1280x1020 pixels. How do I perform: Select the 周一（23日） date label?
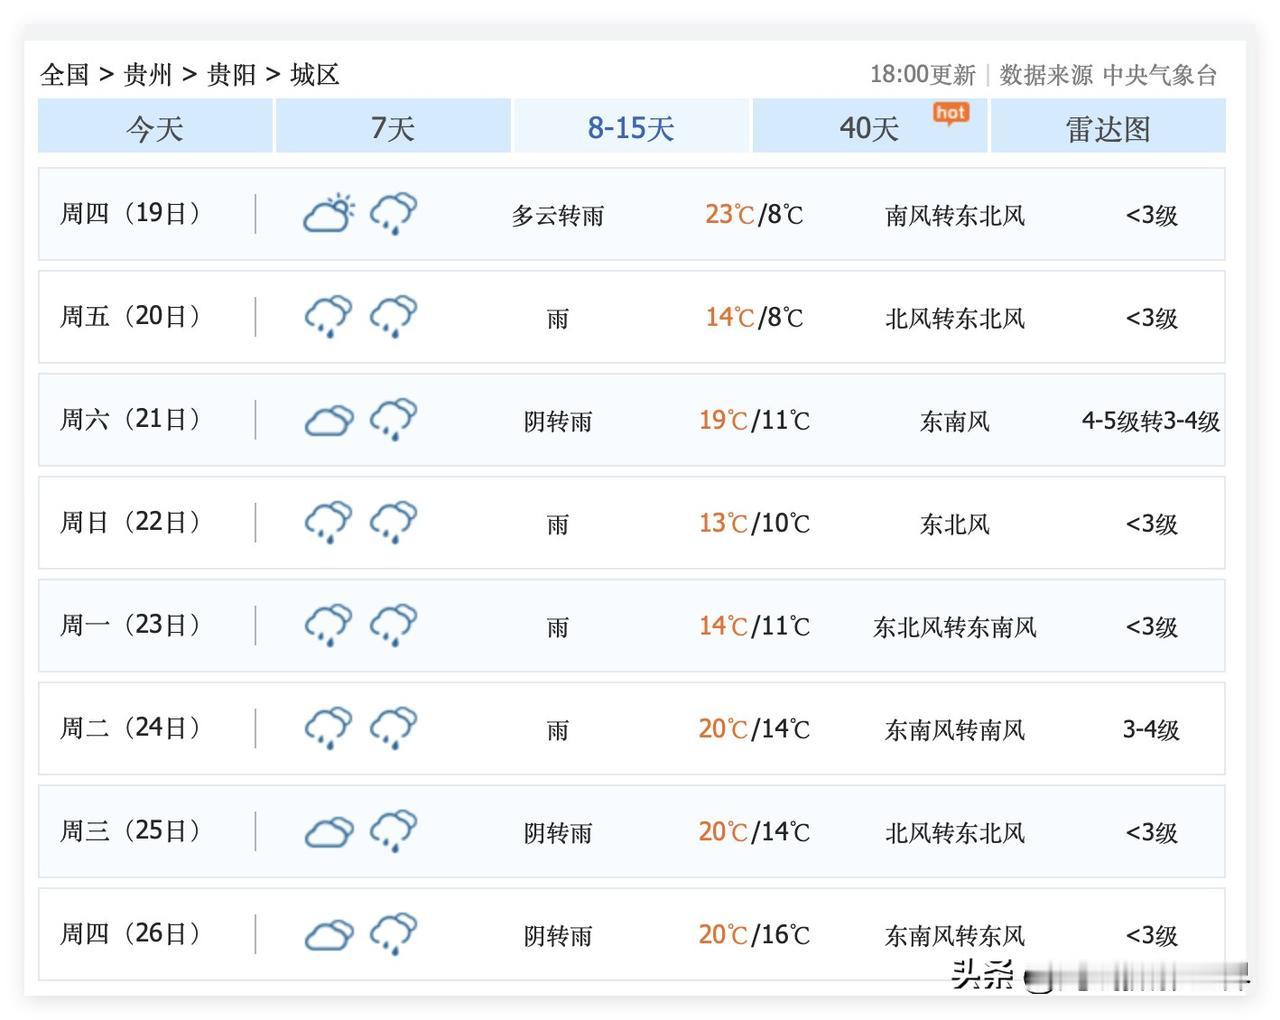(x=131, y=625)
